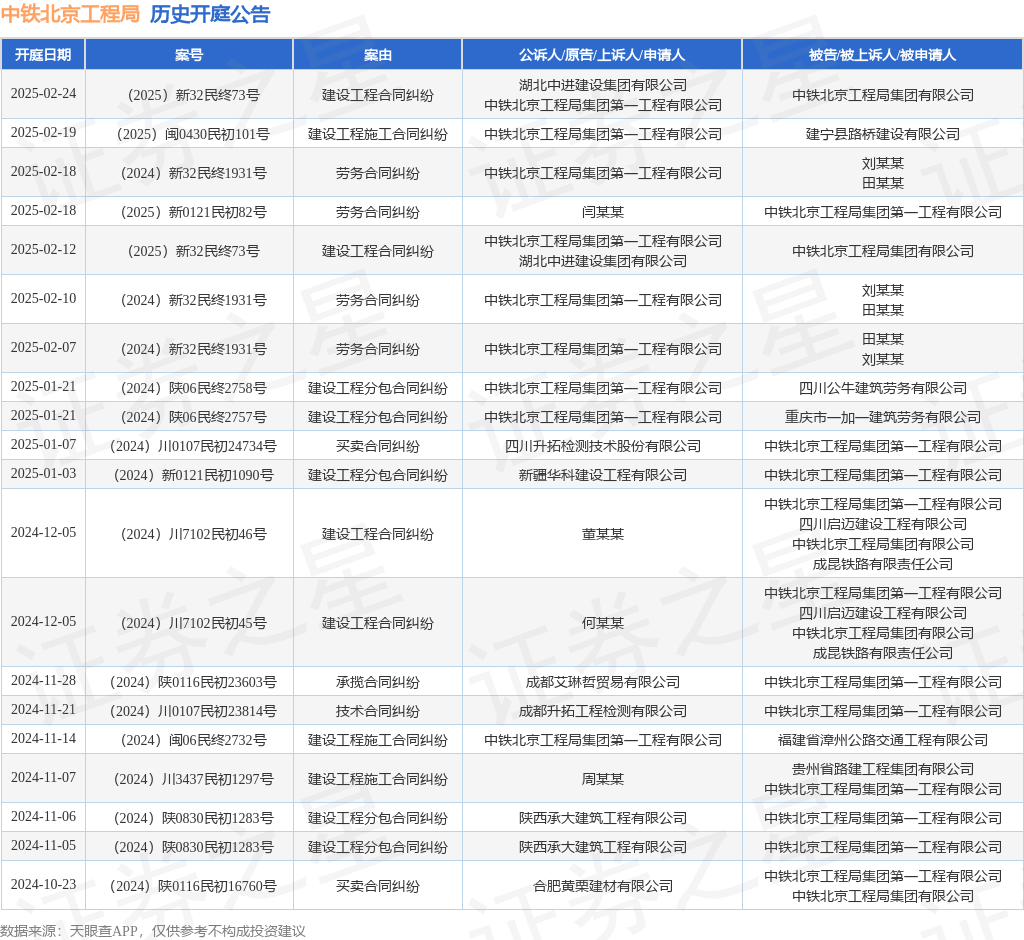The image size is (1024, 940).
Task: Click defendant 福建省漳州公路交通工程有限公司
Action: pos(882,740)
